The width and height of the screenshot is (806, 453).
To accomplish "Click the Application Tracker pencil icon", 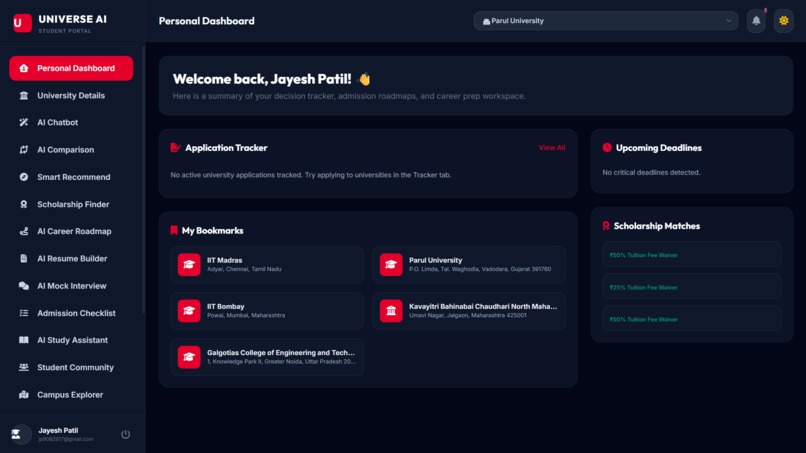I will (175, 148).
